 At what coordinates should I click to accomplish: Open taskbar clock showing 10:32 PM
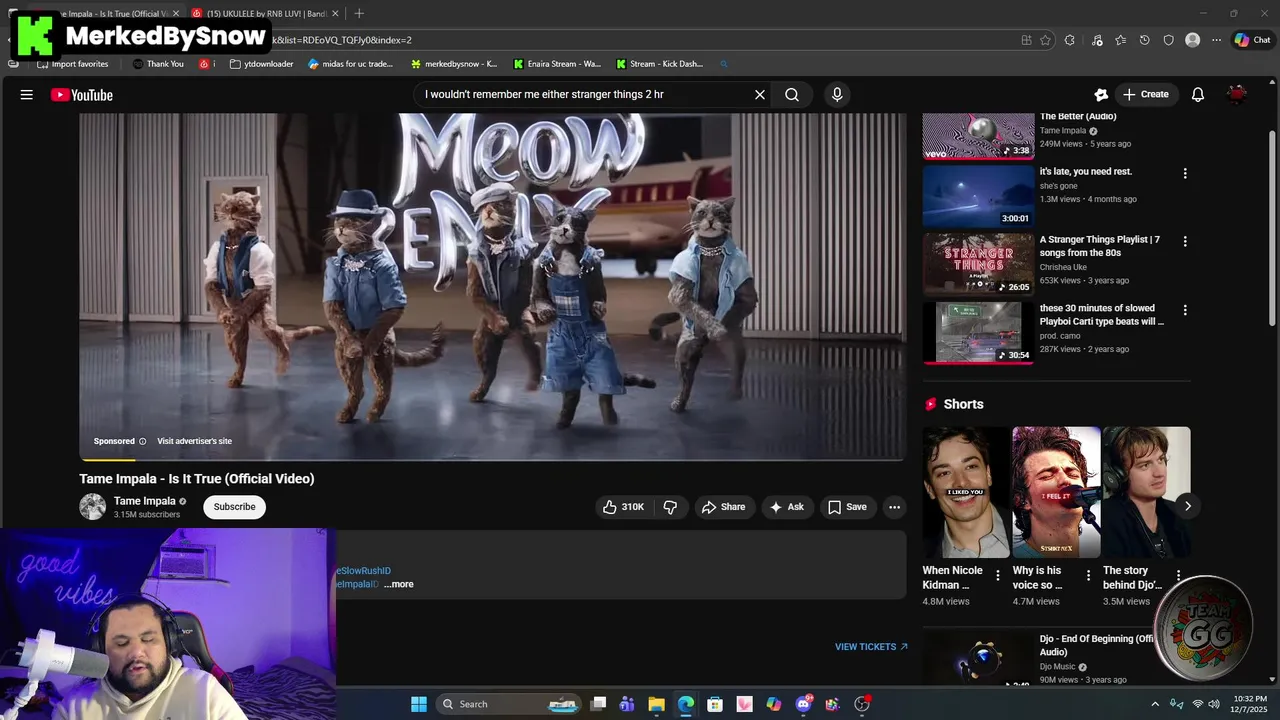pyautogui.click(x=1250, y=704)
